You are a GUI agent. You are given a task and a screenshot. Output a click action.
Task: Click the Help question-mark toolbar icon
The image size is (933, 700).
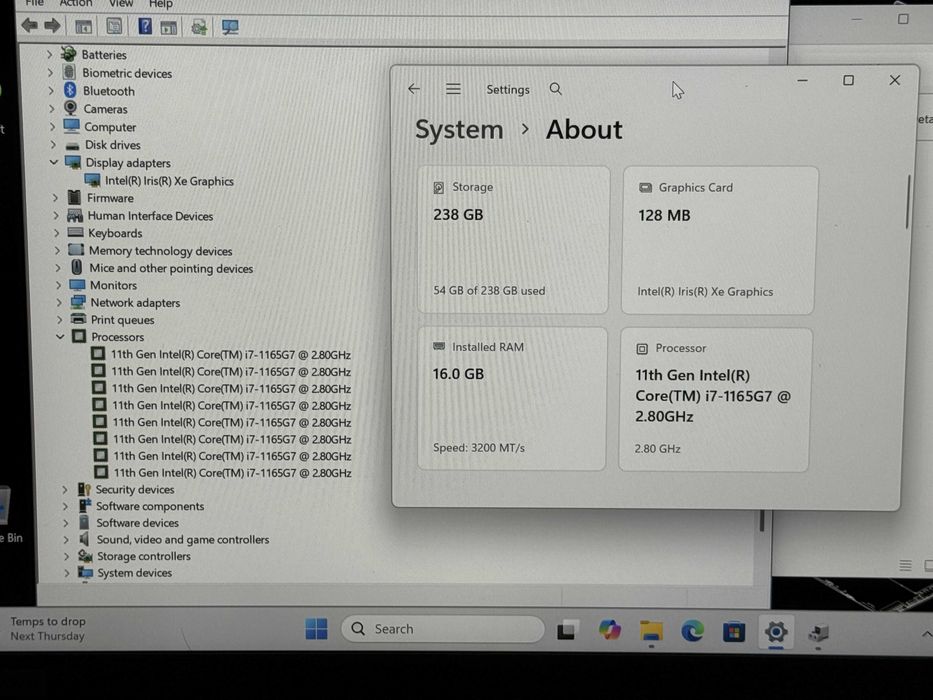pyautogui.click(x=145, y=26)
